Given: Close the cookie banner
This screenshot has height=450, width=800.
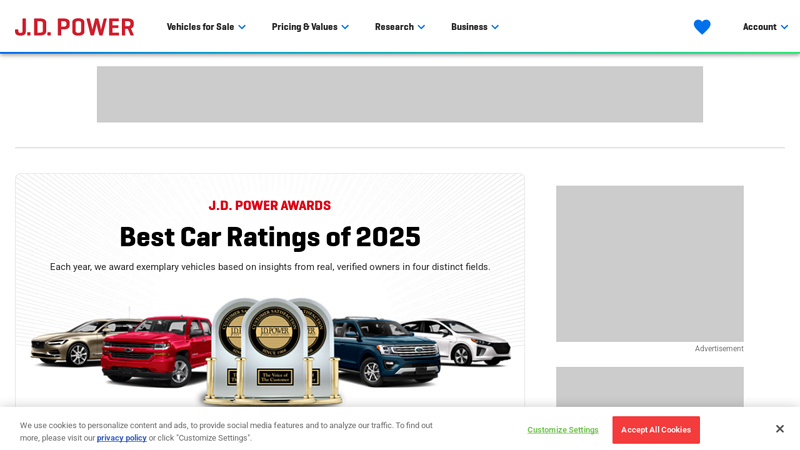Looking at the screenshot, I should pyautogui.click(x=780, y=429).
